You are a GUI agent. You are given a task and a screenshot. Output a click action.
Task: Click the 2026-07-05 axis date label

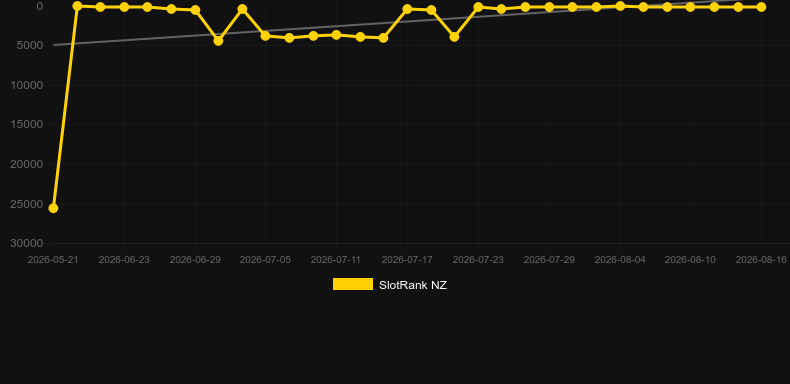(265, 260)
